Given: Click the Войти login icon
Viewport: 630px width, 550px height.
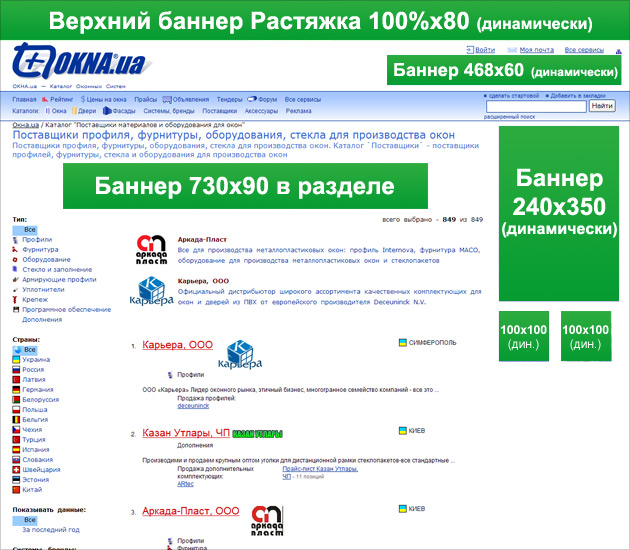Looking at the screenshot, I should tap(470, 50).
